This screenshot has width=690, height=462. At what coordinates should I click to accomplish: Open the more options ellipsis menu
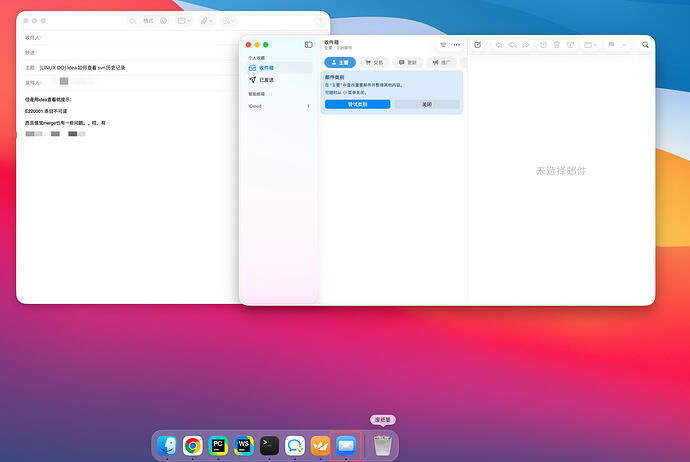[x=456, y=45]
